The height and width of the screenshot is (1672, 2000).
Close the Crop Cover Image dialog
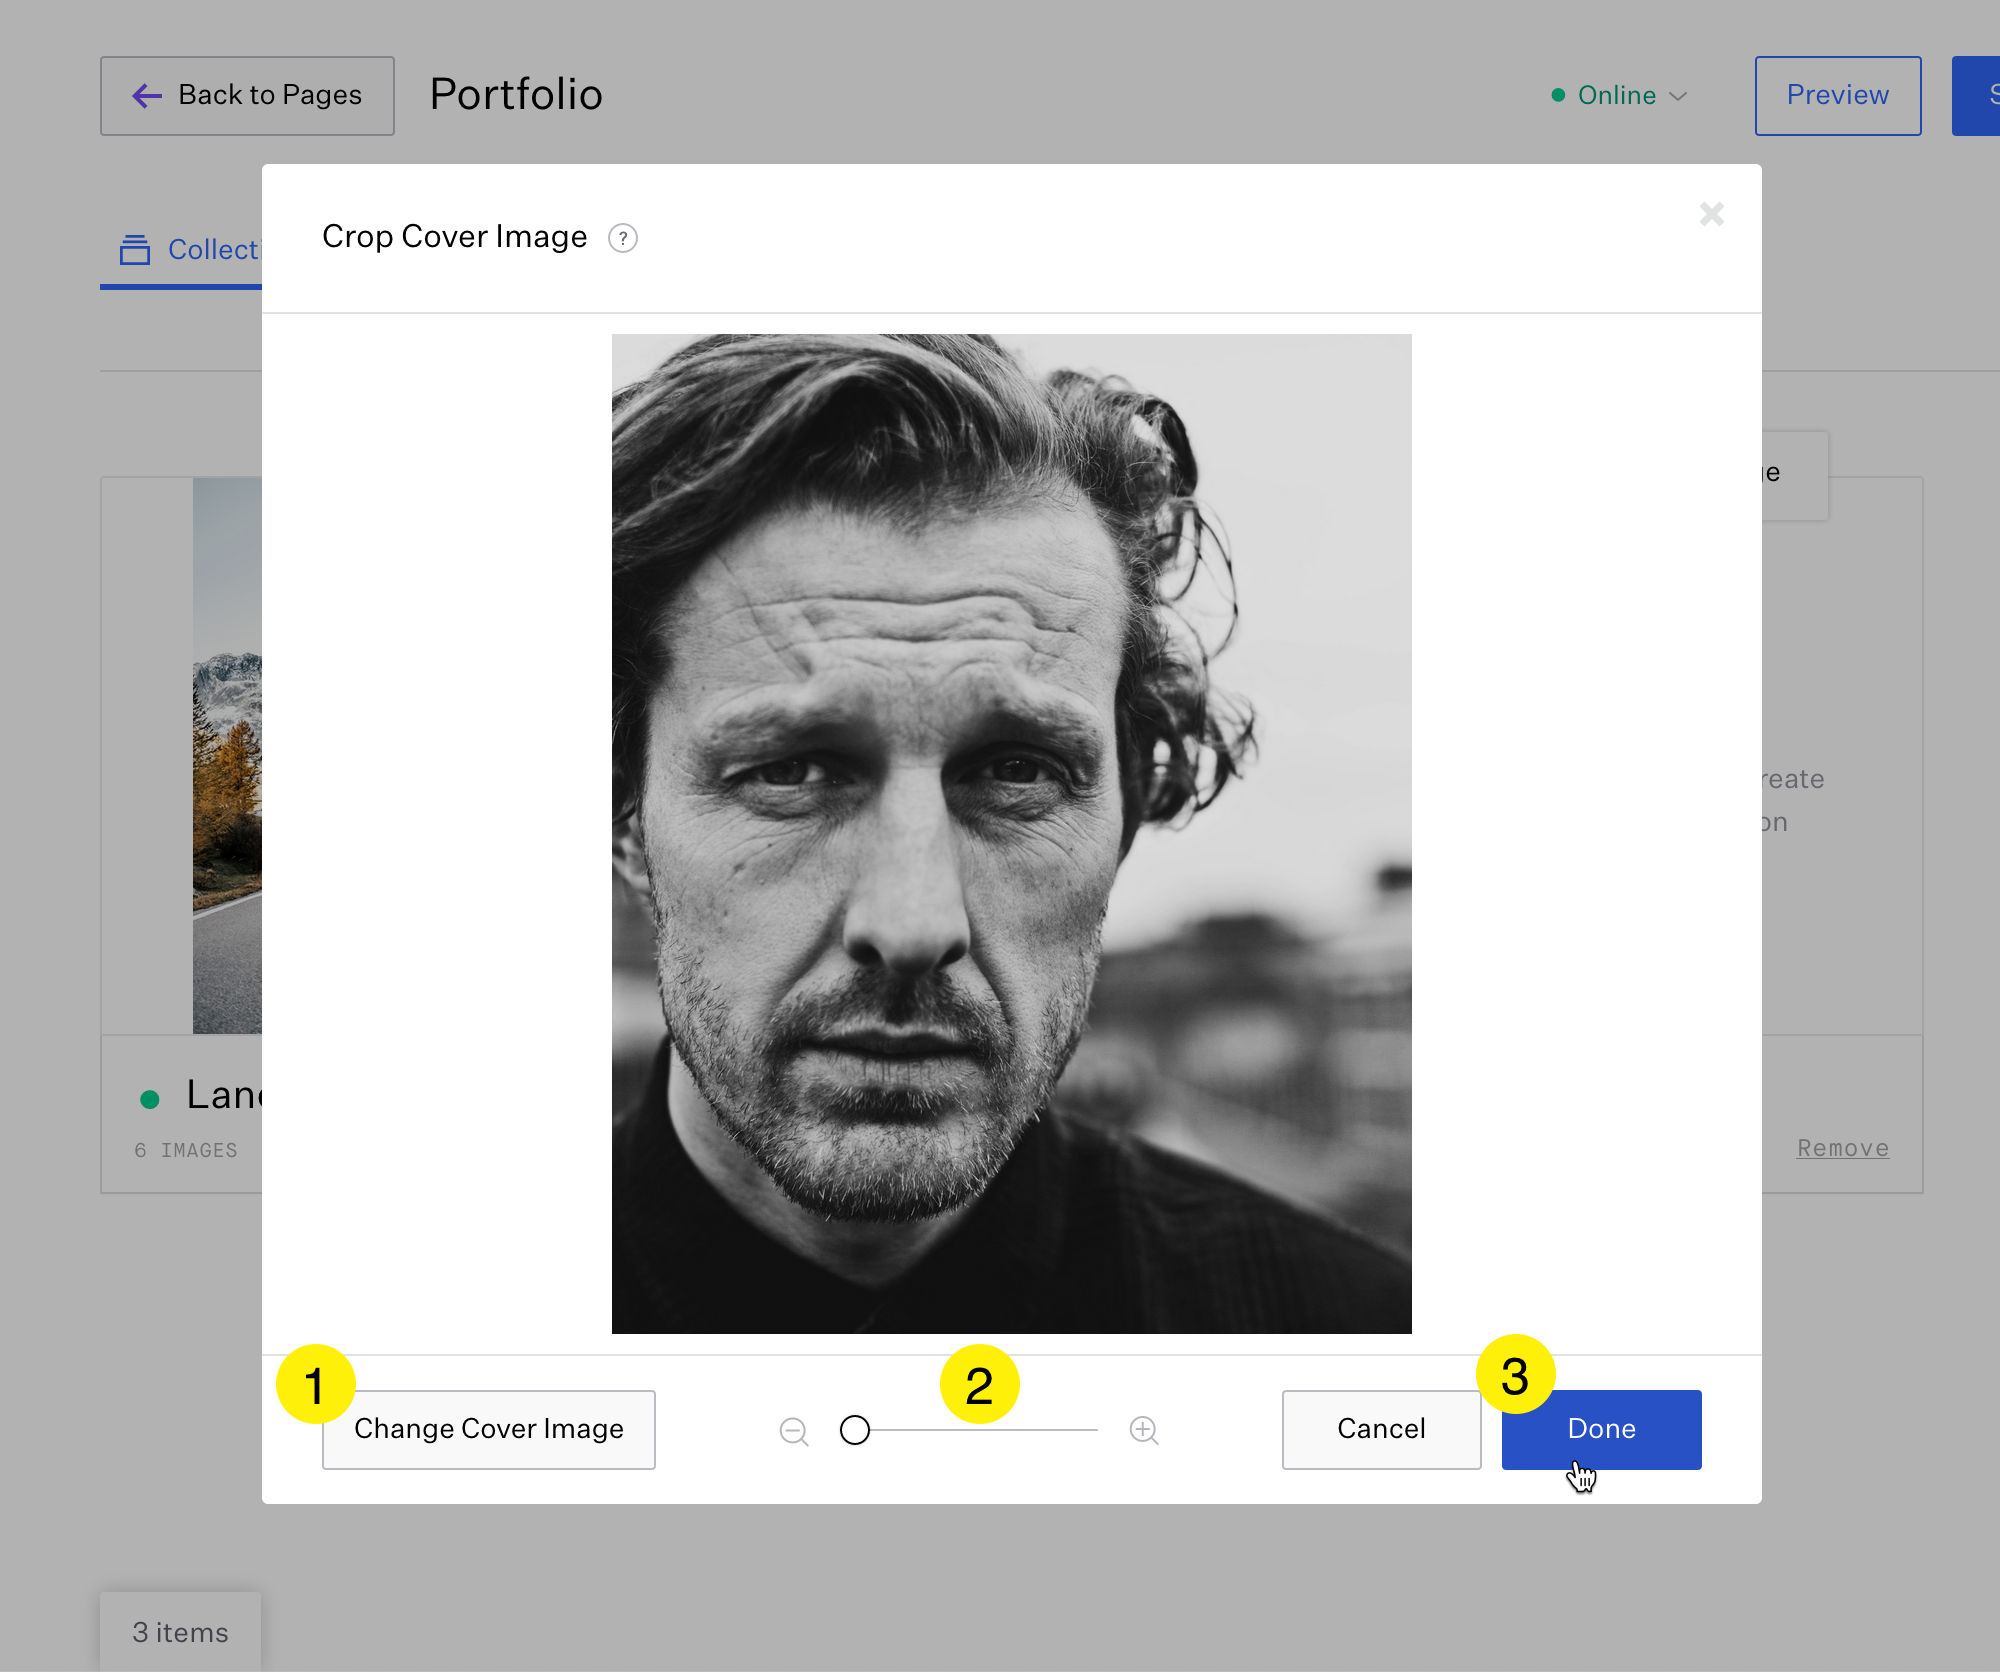(x=1711, y=214)
